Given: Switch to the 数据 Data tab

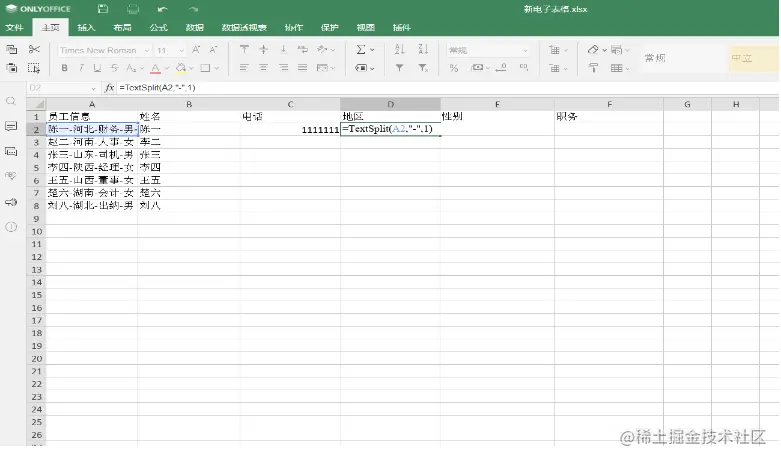Looking at the screenshot, I should [x=195, y=27].
